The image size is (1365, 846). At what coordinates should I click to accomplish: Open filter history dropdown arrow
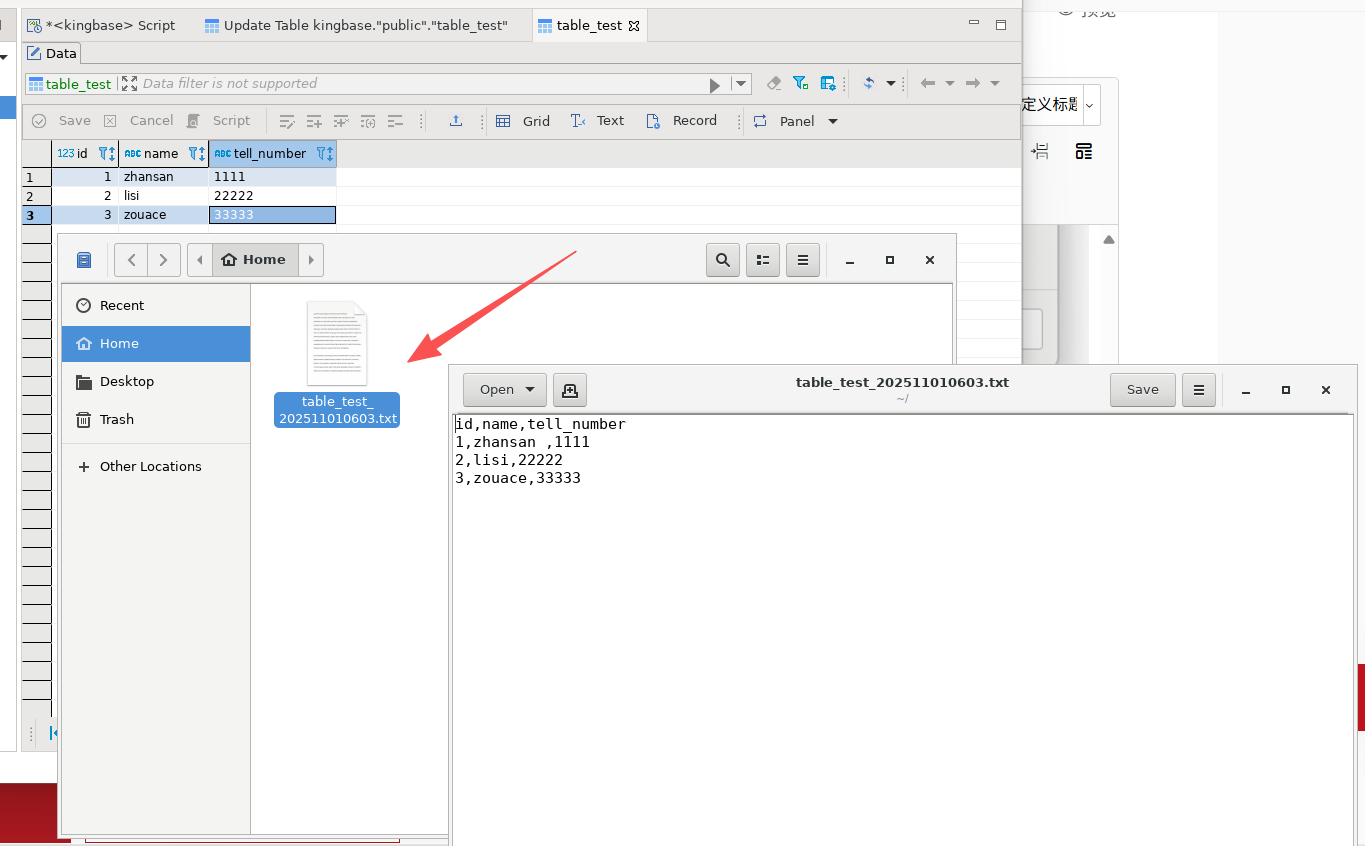click(x=741, y=84)
